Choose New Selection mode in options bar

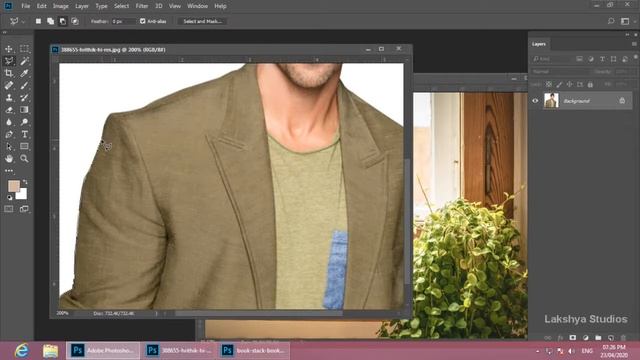coord(38,21)
